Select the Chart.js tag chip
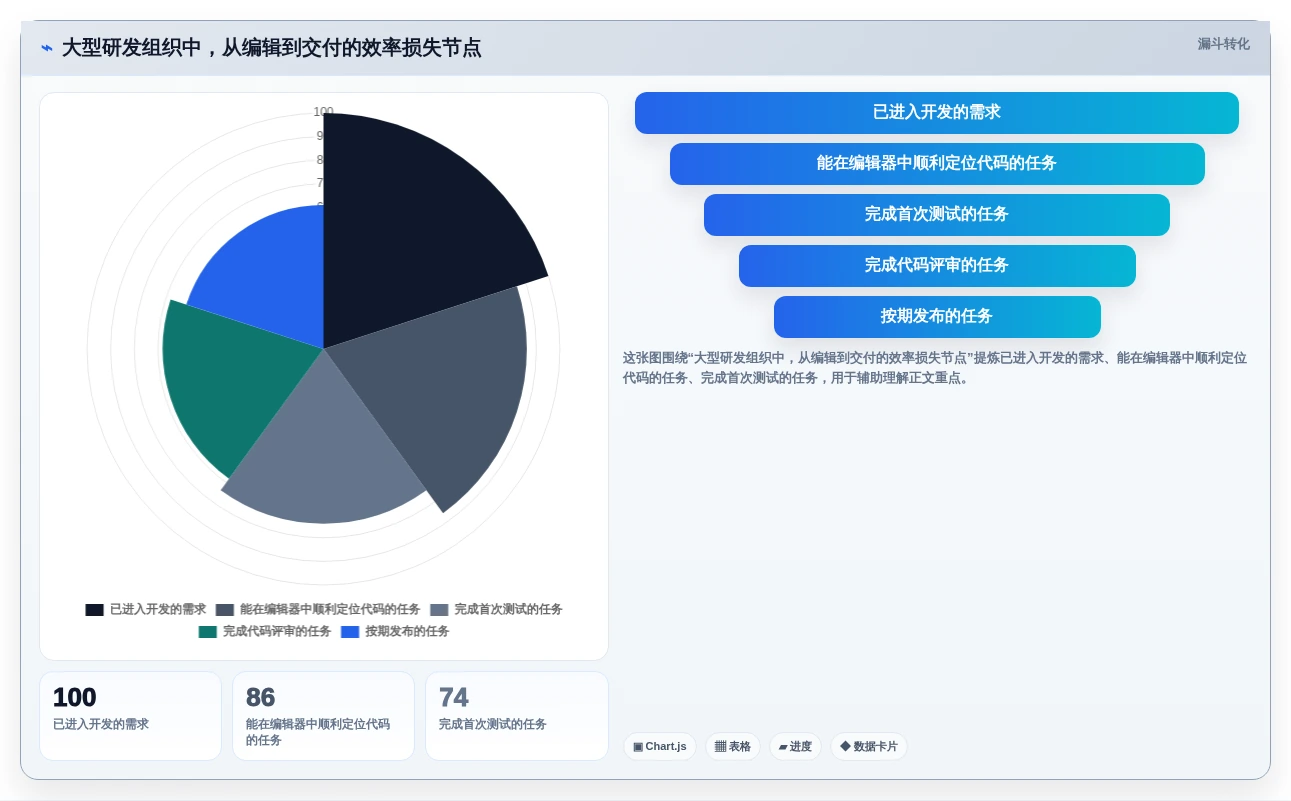 pyautogui.click(x=660, y=747)
